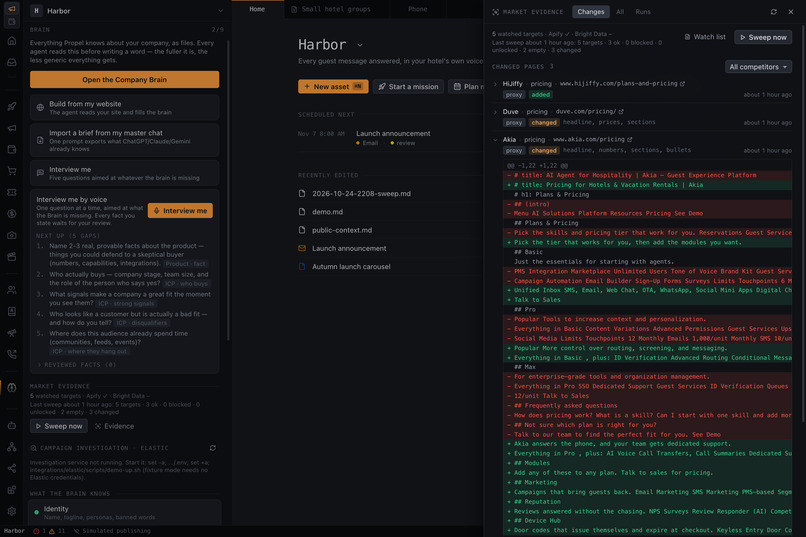The height and width of the screenshot is (537, 806).
Task: Refresh the Market Evidence panel
Action: 773,12
